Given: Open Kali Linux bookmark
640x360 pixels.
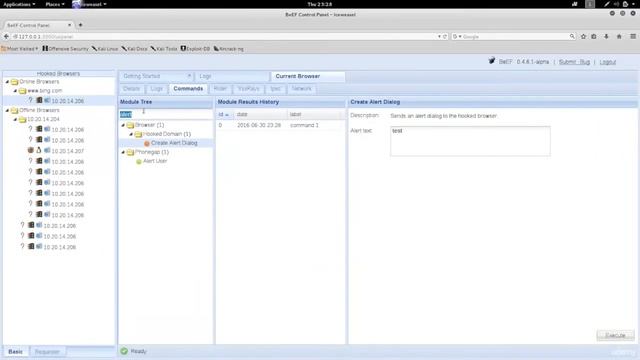Looking at the screenshot, I should pos(105,49).
